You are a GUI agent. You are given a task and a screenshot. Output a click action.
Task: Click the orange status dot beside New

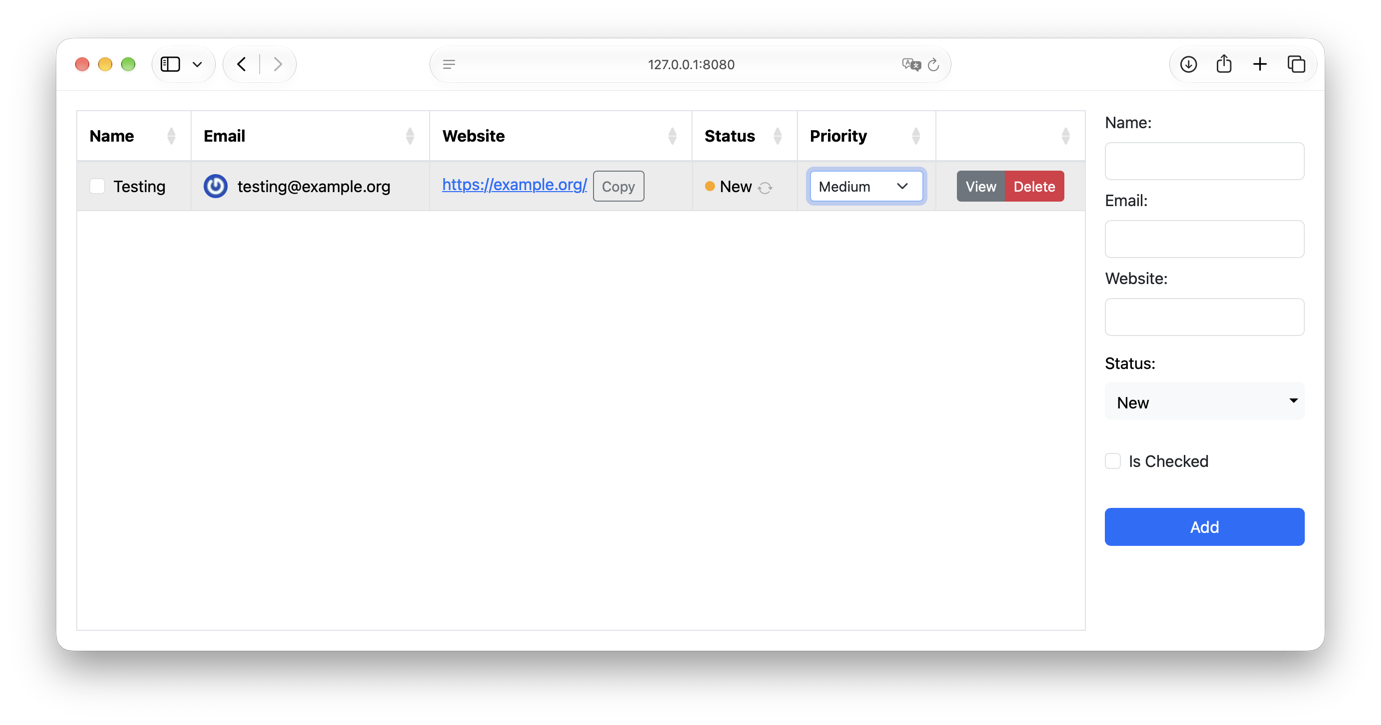(x=710, y=186)
